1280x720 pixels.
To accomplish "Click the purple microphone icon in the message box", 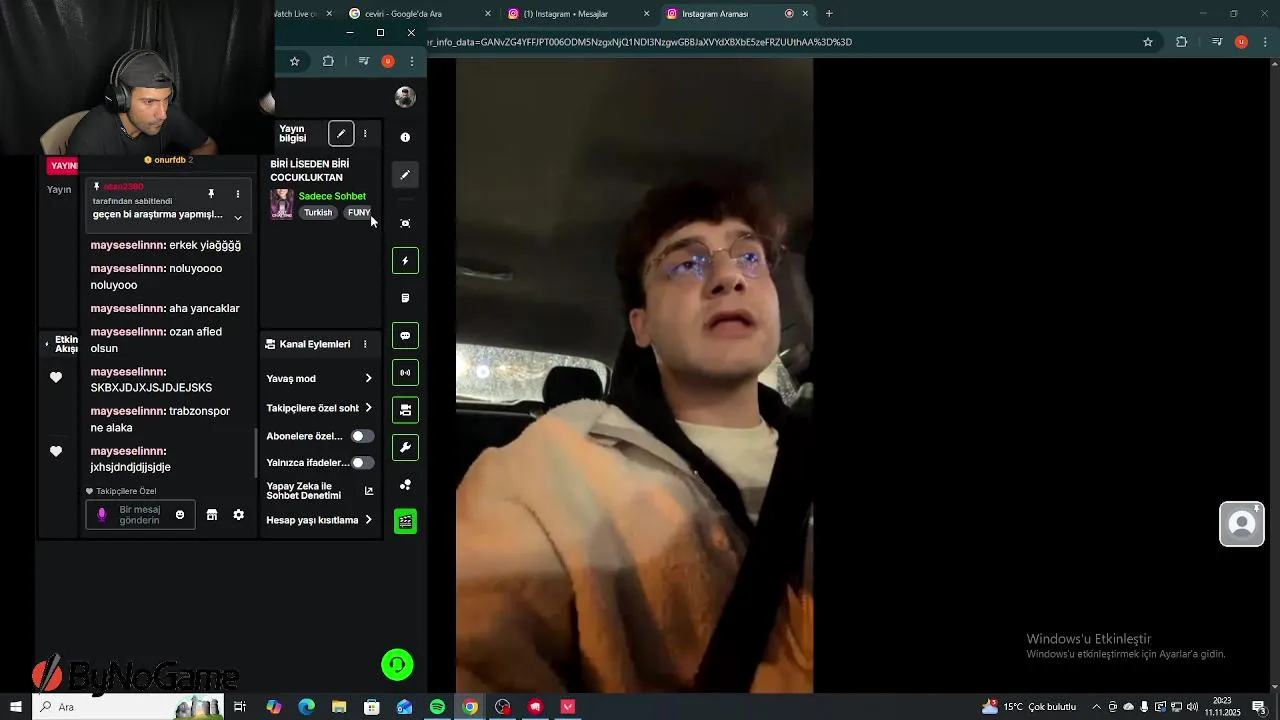I will (101, 515).
